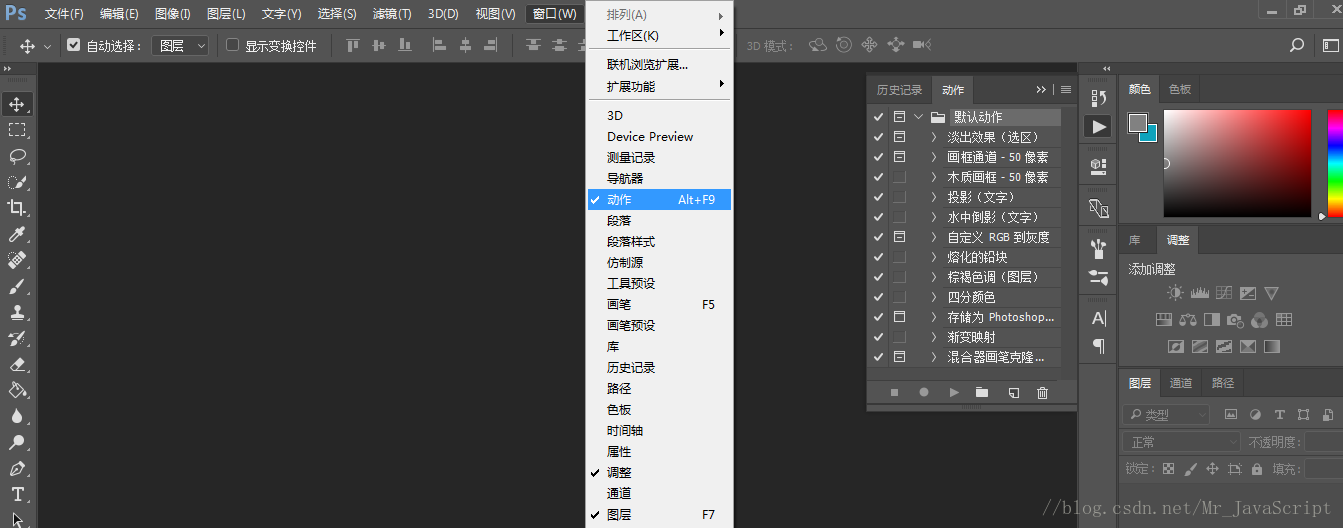This screenshot has height=528, width=1343.
Task: Select the Pen tool
Action: [17, 468]
